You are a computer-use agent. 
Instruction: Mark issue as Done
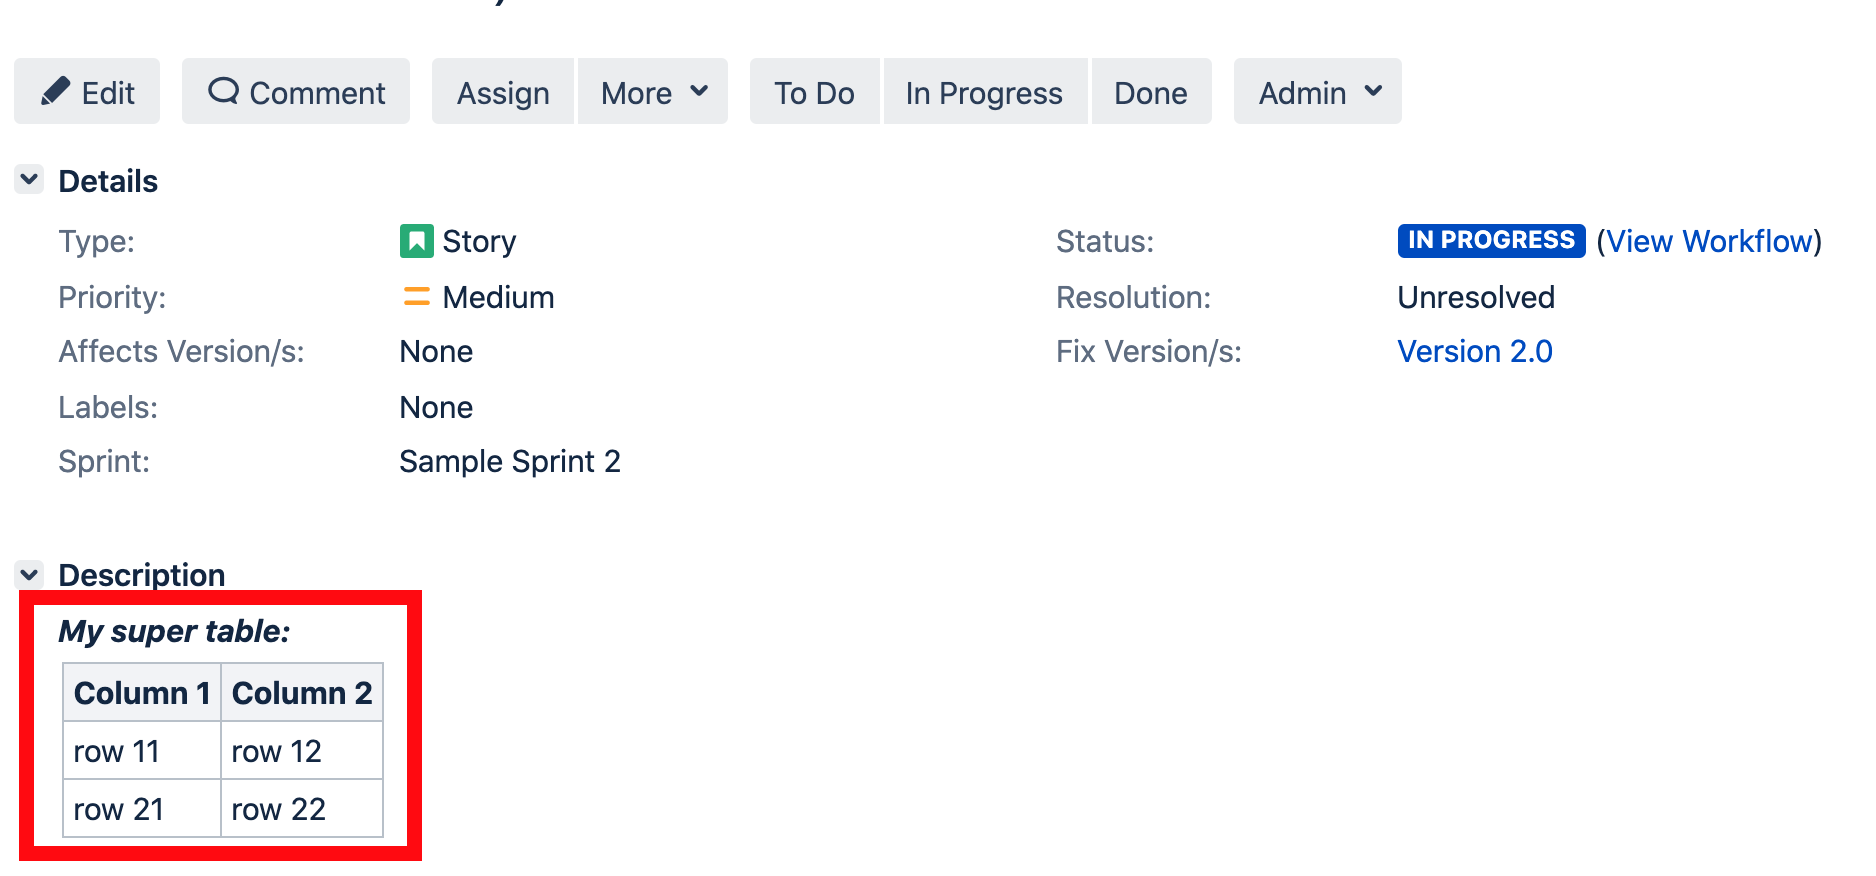(x=1151, y=91)
